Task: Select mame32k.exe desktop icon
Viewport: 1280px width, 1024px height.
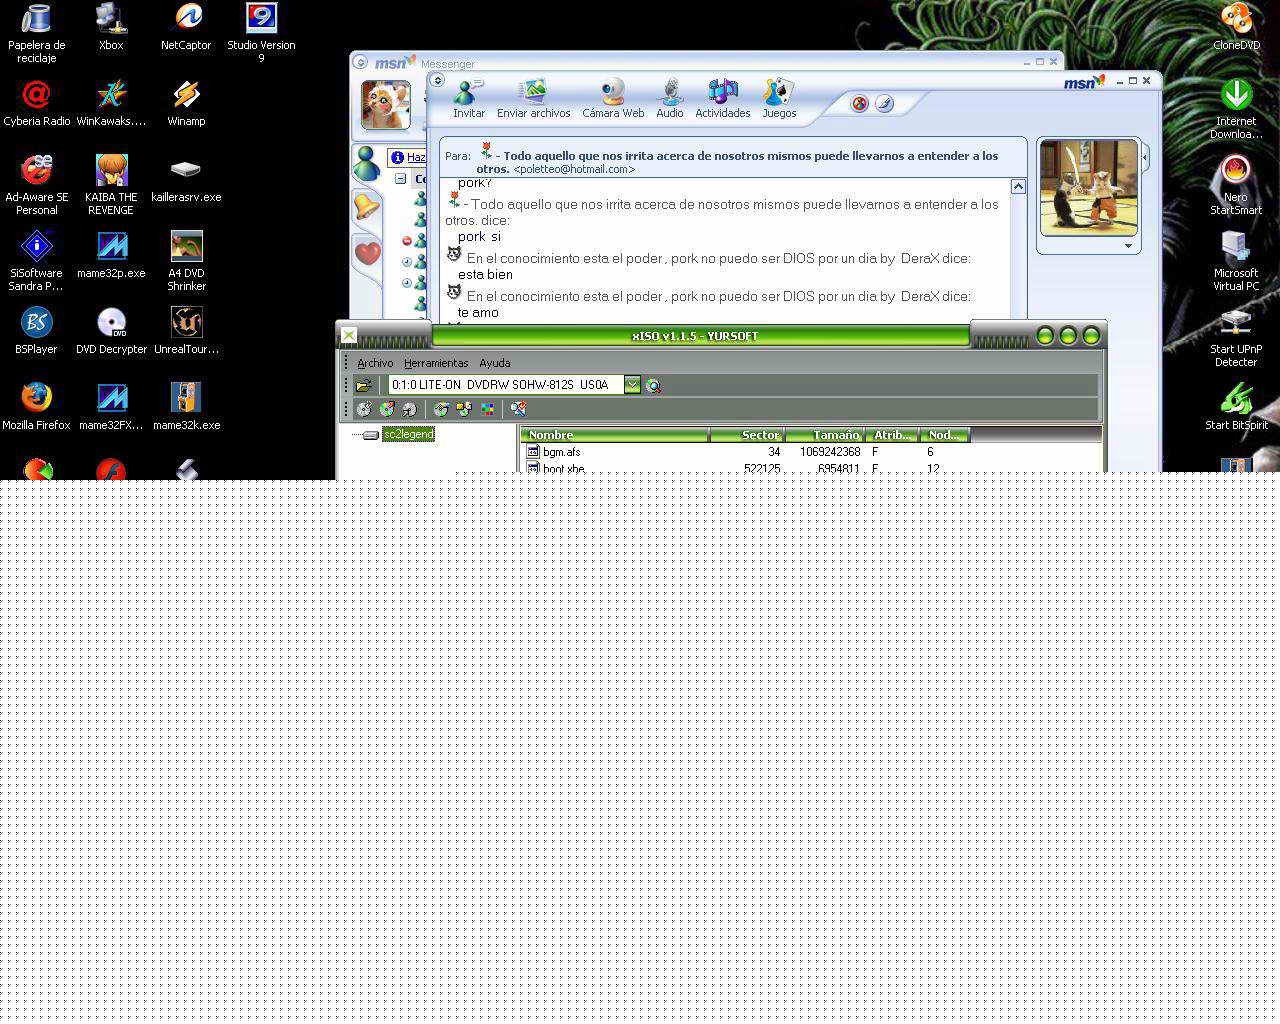Action: (186, 407)
